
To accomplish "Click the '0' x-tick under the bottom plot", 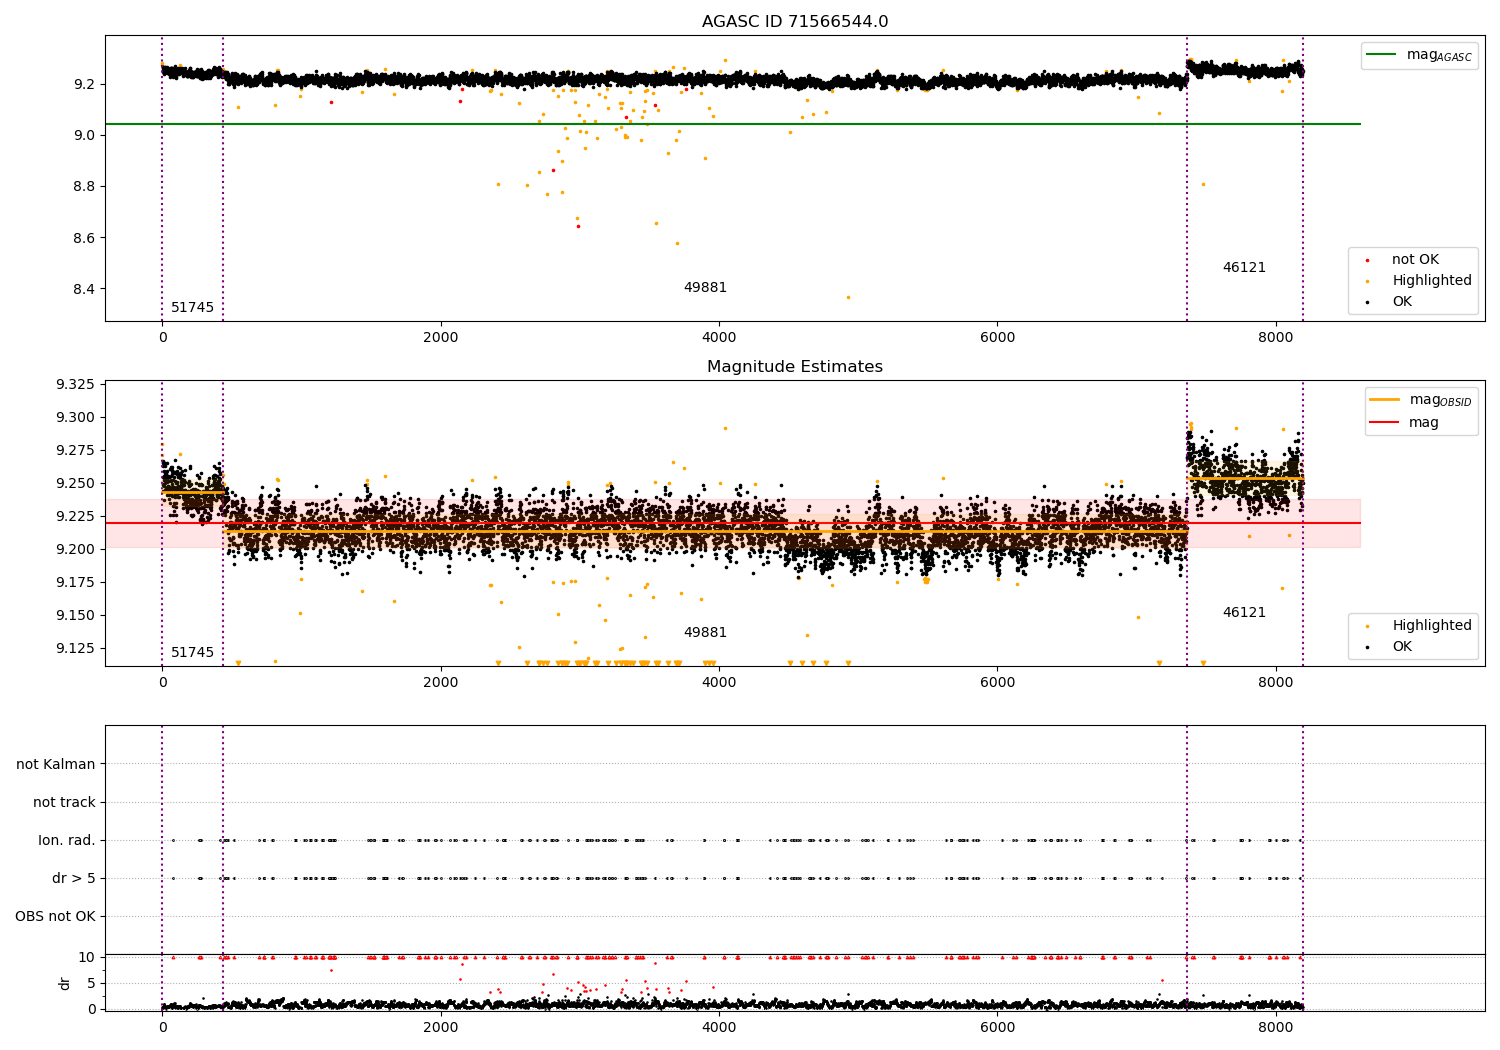I will coord(162,1028).
